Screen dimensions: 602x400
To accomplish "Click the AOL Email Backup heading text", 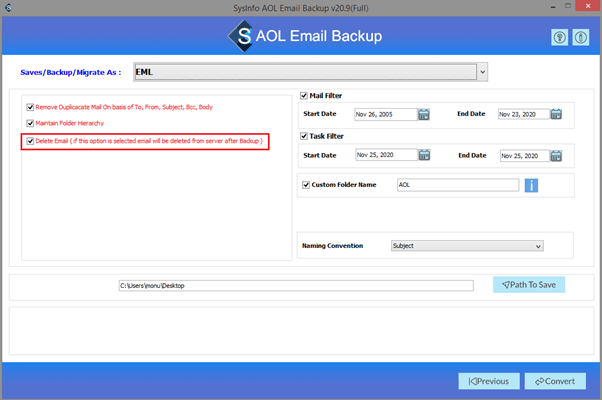I will 319,36.
